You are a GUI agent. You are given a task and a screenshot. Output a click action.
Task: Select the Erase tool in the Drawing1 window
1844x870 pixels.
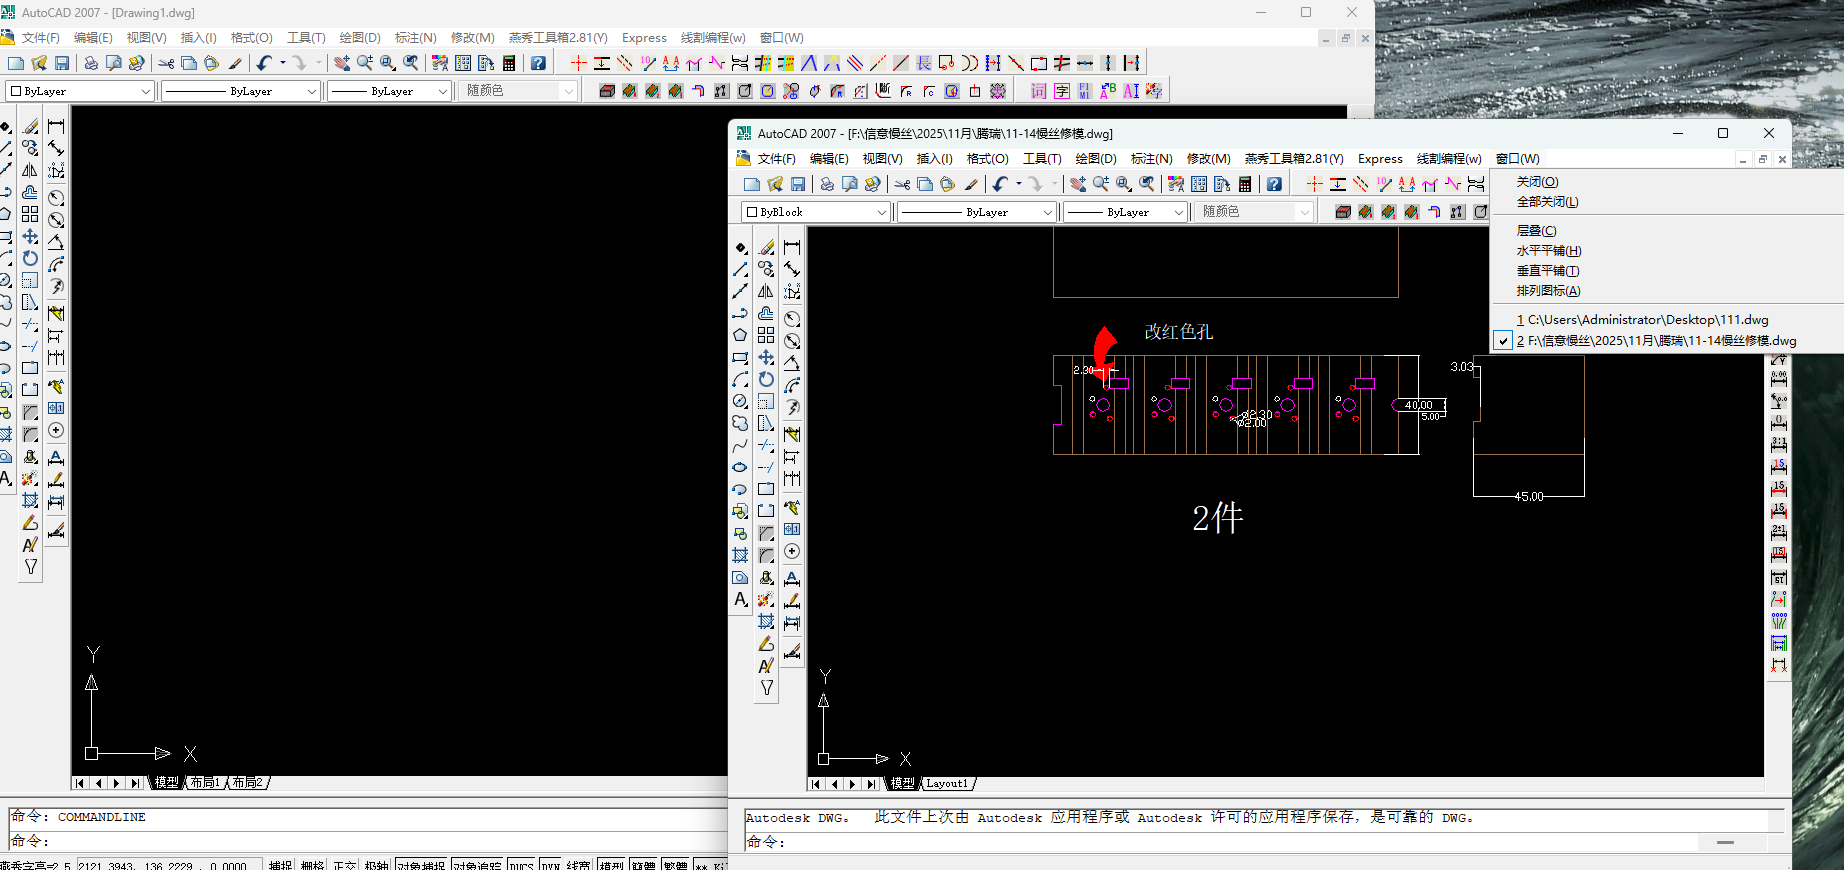31,126
